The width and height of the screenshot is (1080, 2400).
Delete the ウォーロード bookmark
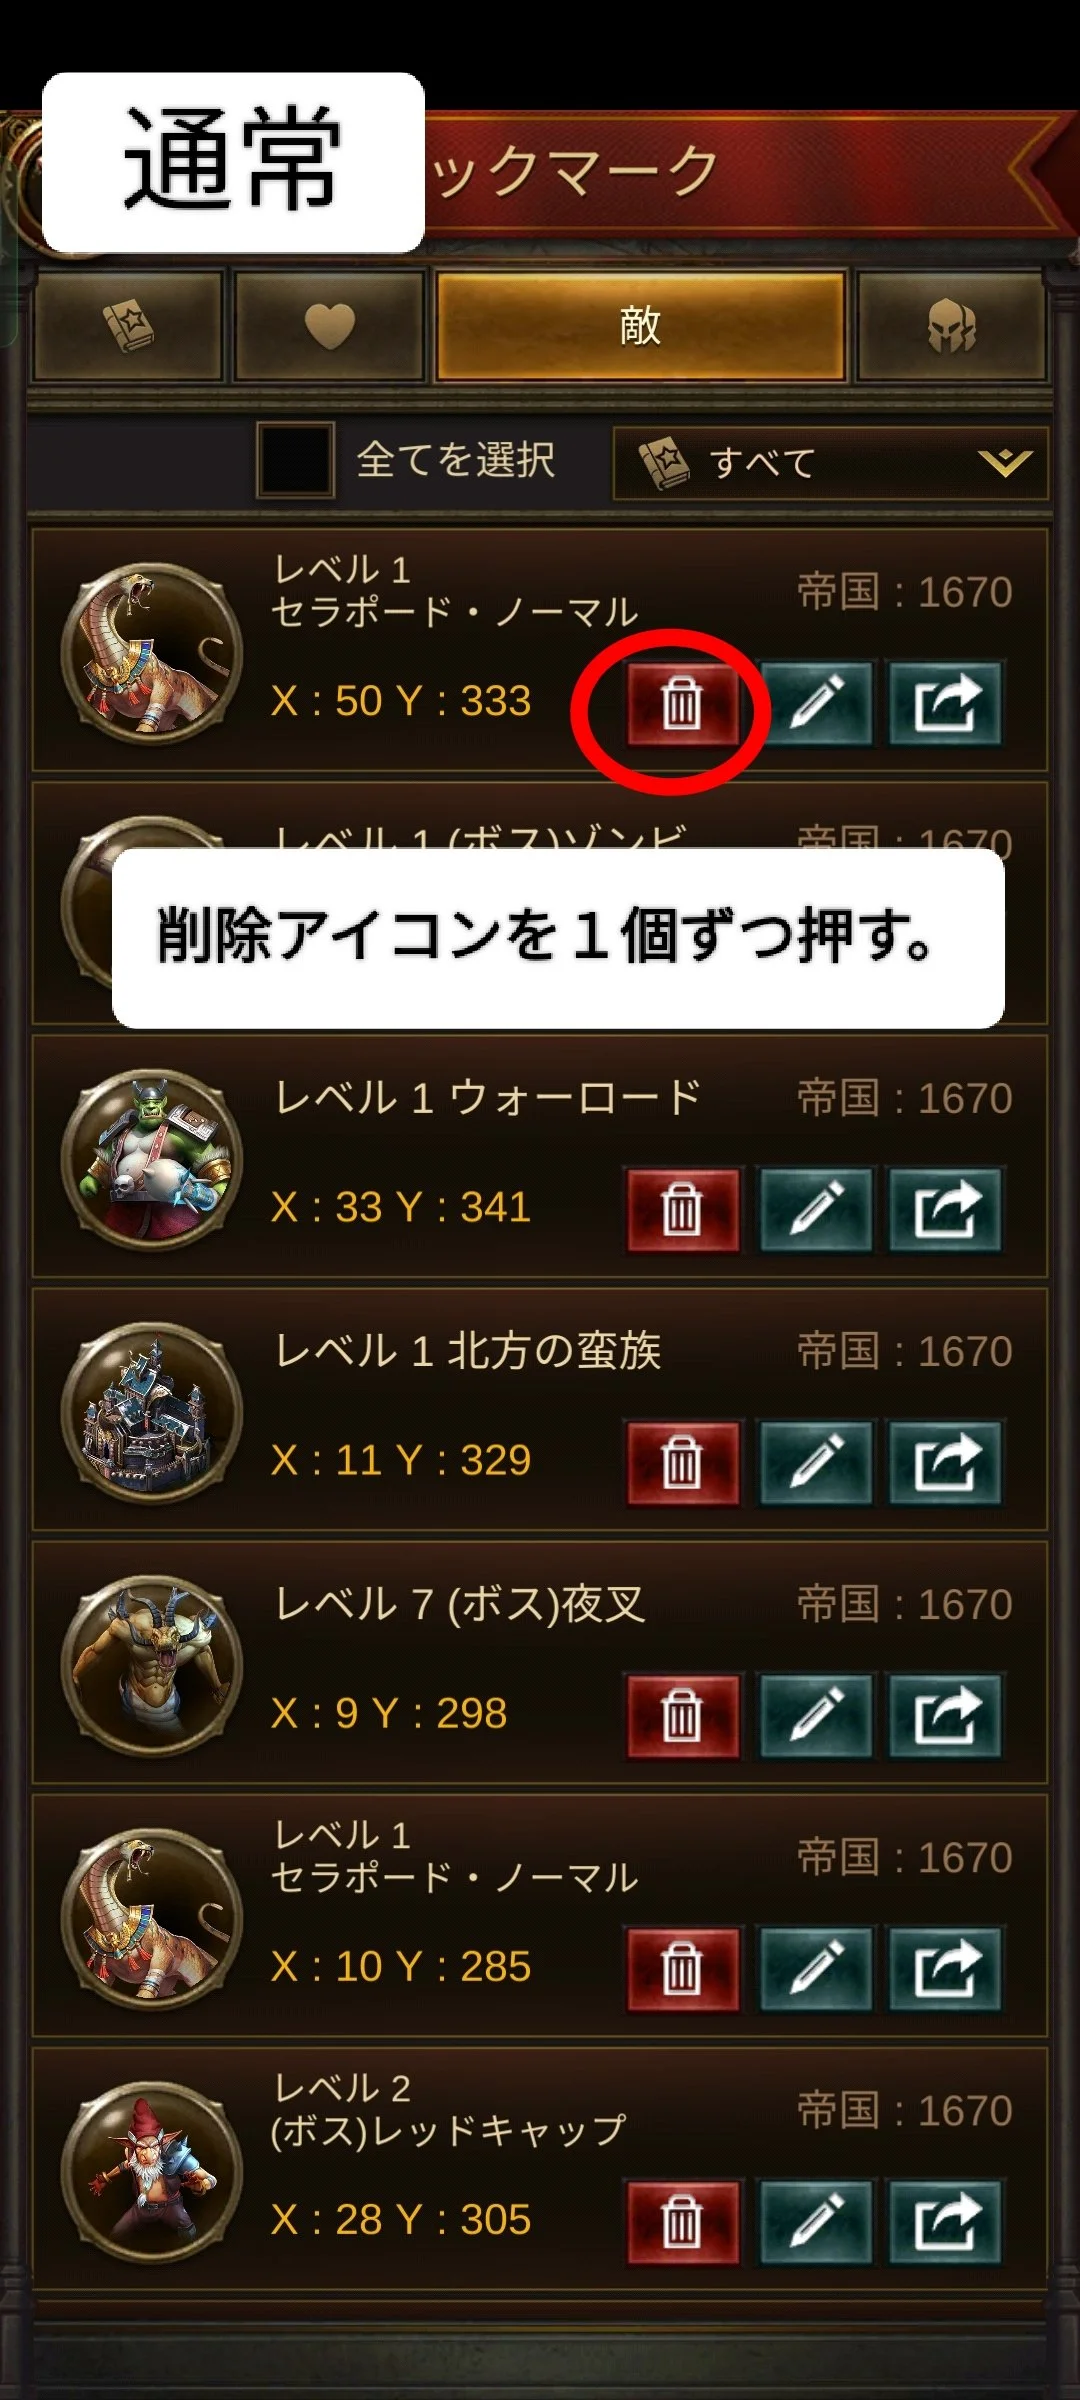tap(683, 1209)
